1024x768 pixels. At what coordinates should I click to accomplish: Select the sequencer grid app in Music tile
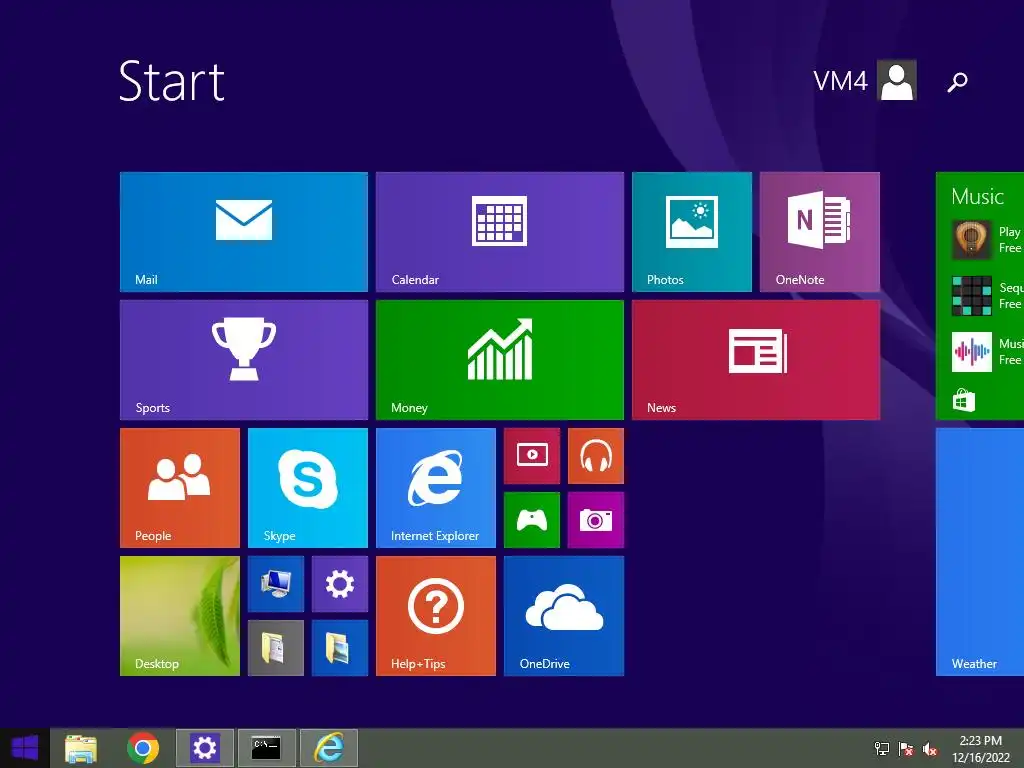point(972,296)
